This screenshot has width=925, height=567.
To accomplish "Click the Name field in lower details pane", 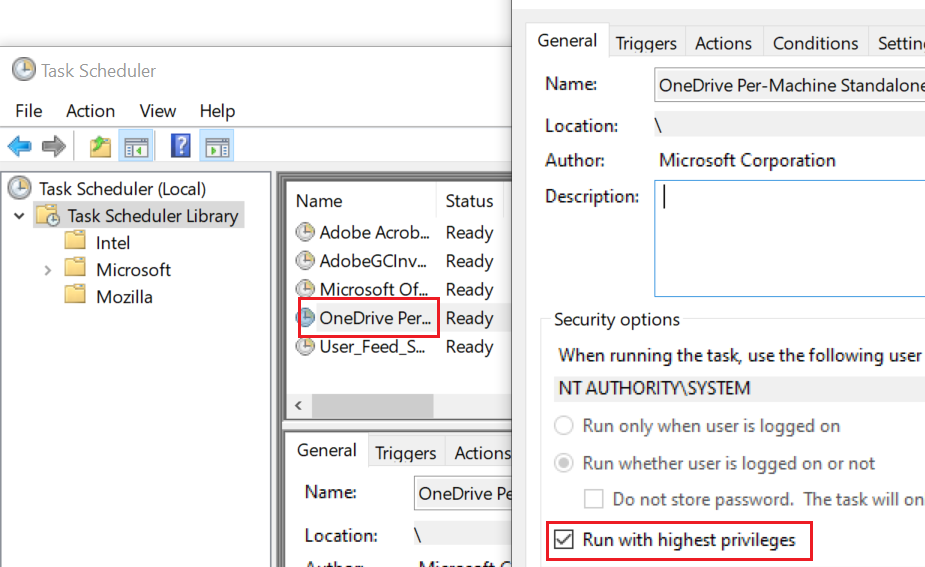I will [x=463, y=493].
